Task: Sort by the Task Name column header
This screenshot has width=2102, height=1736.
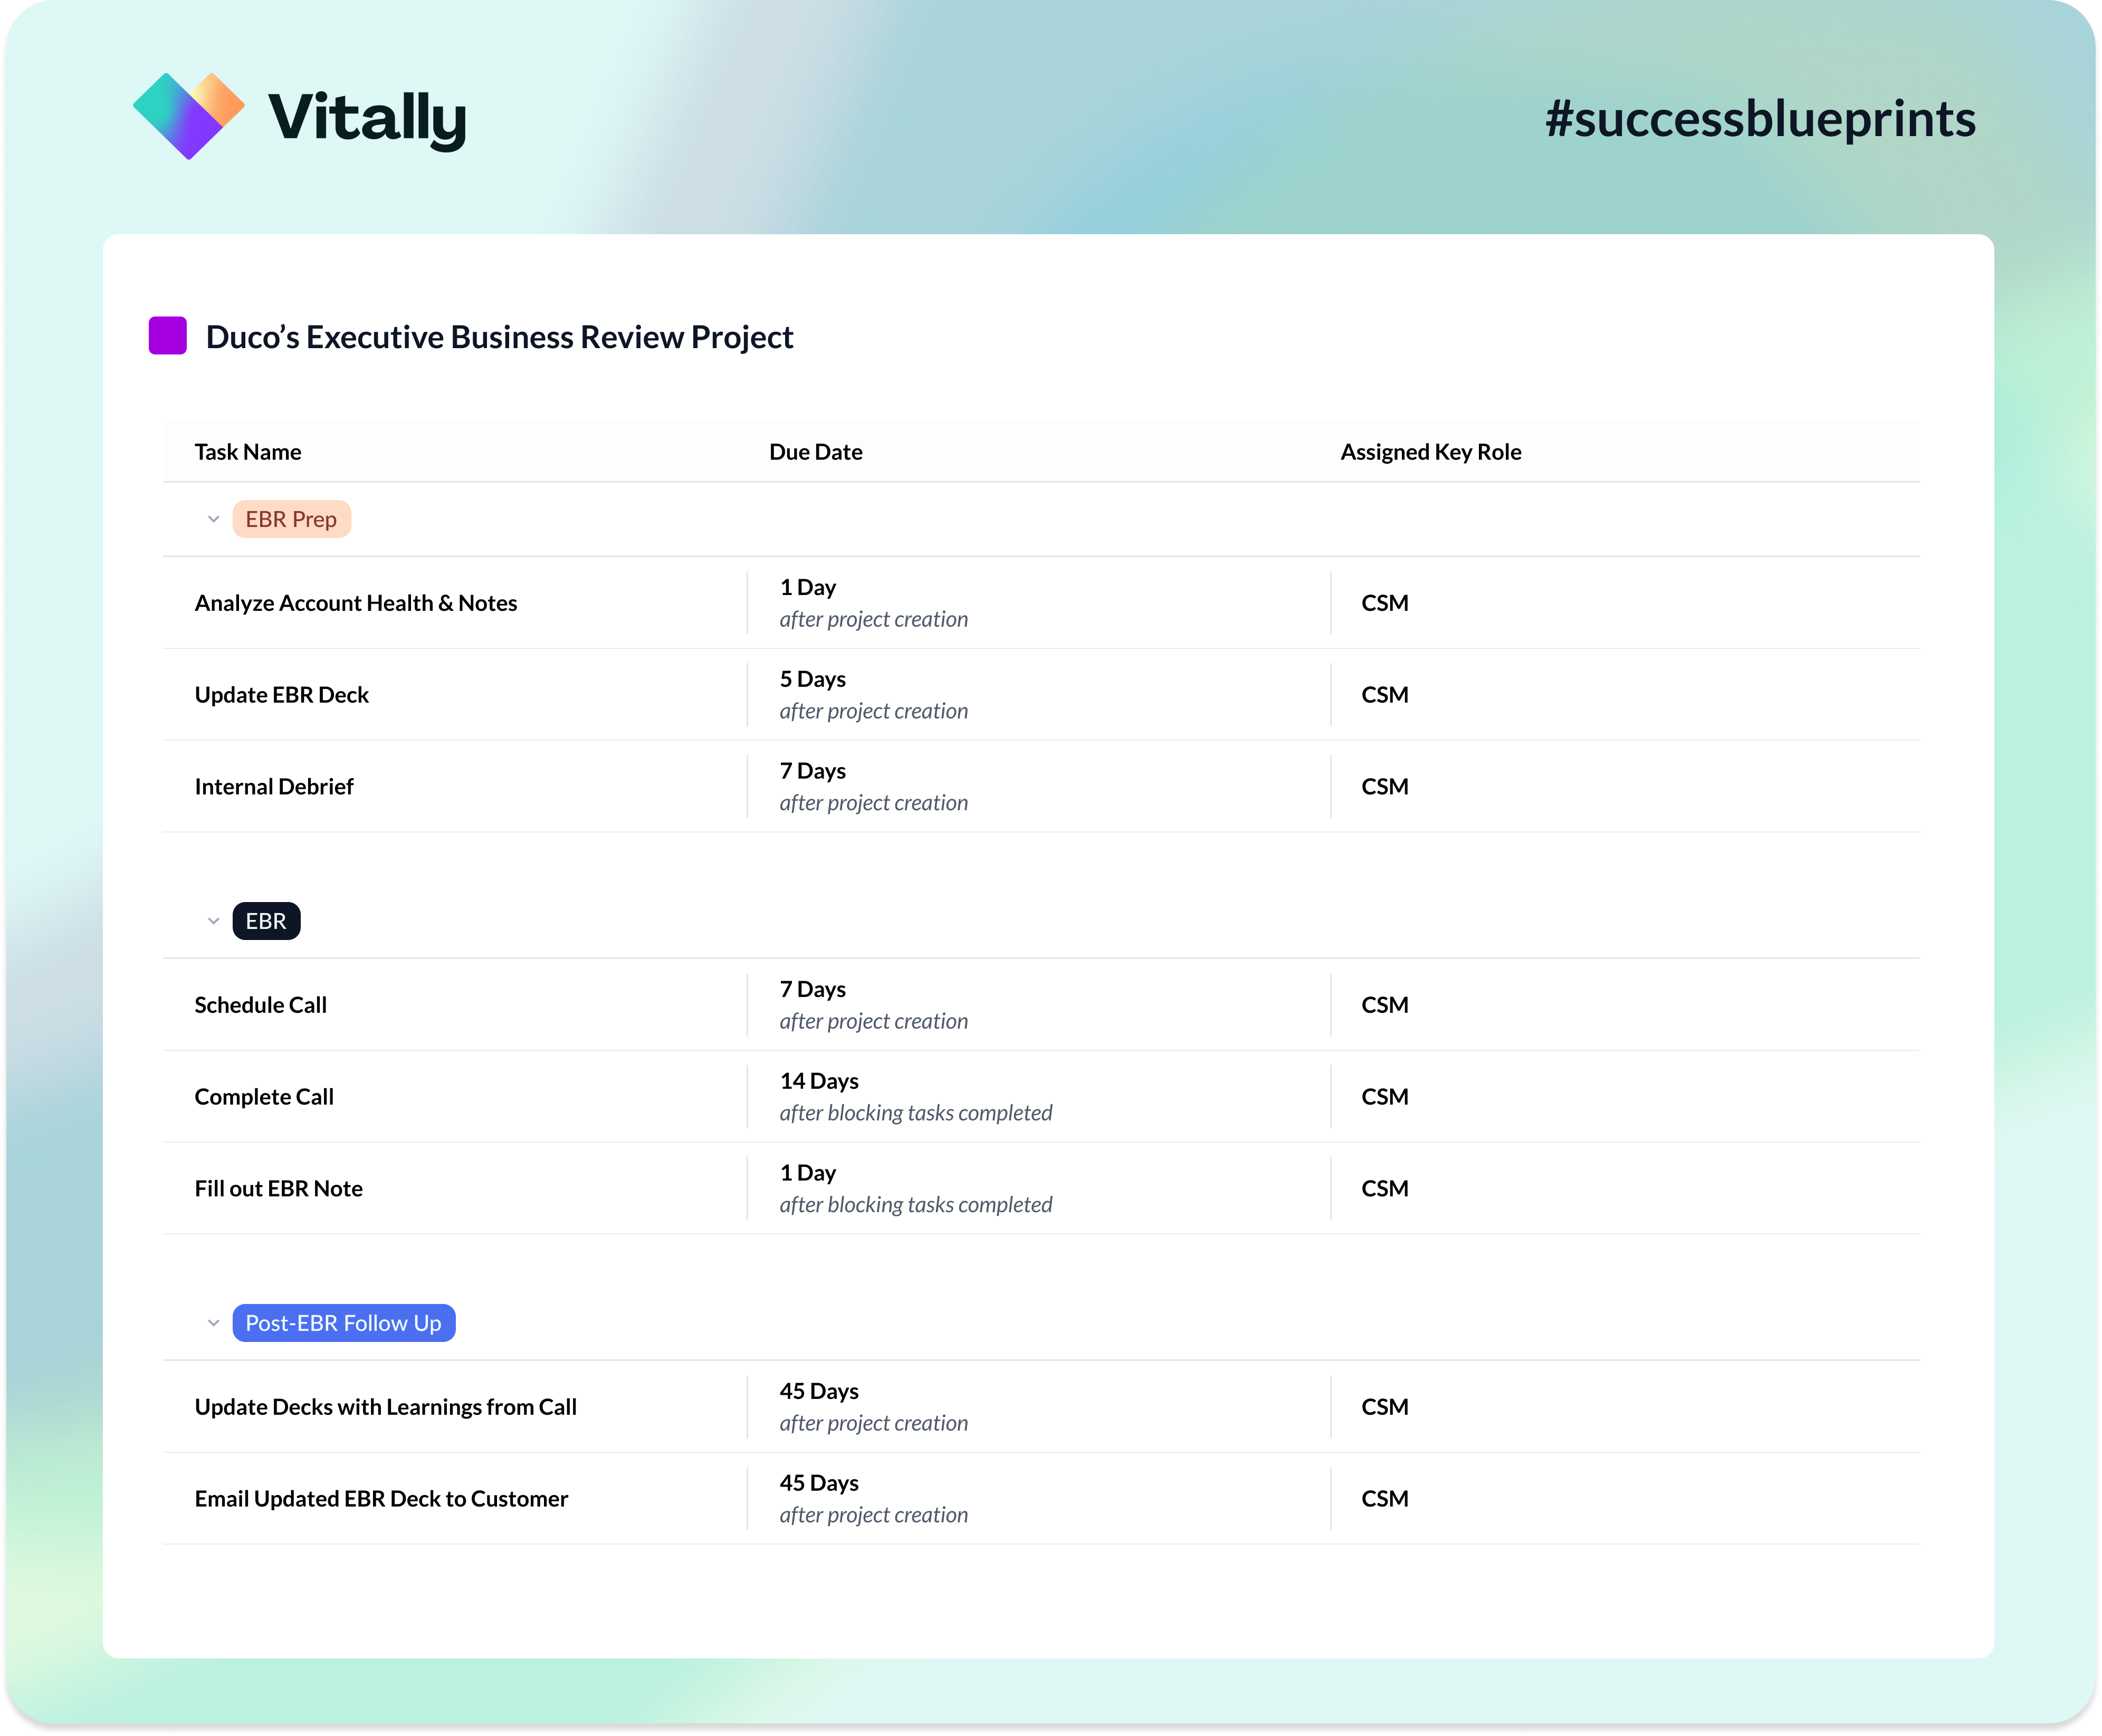Action: click(248, 452)
